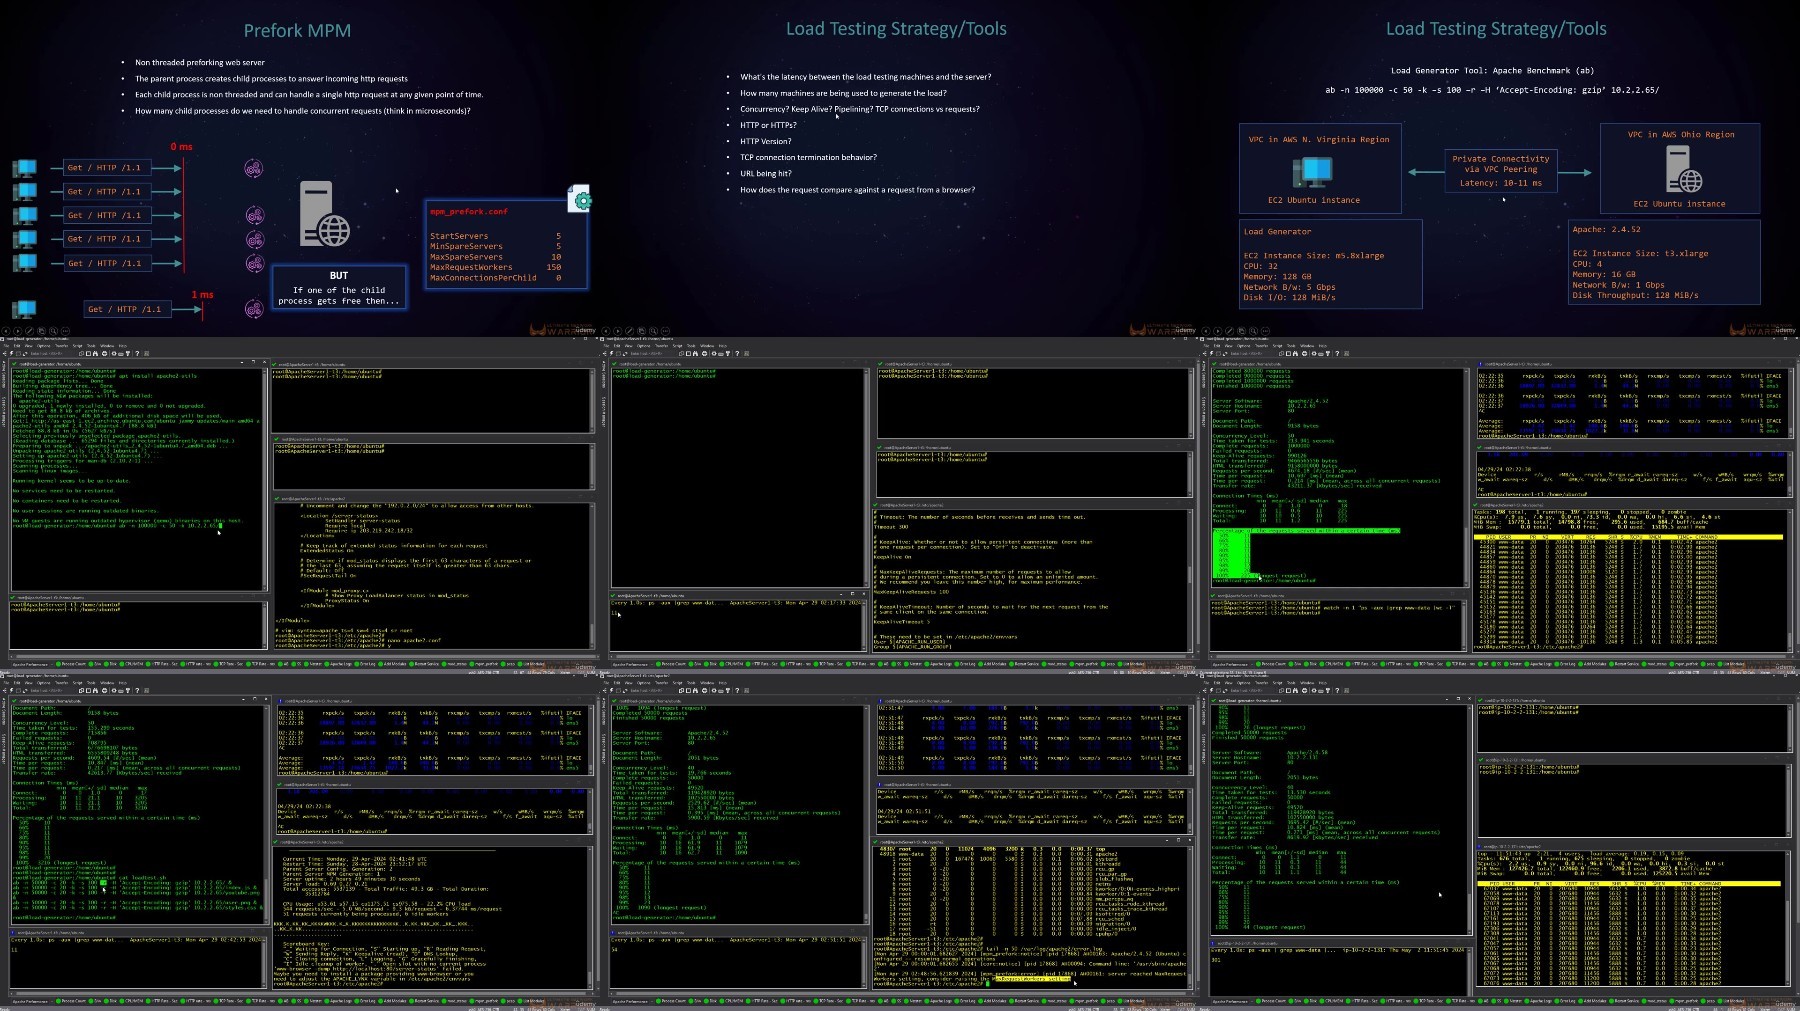Click the web server globe icon in Prefork slide

point(326,214)
